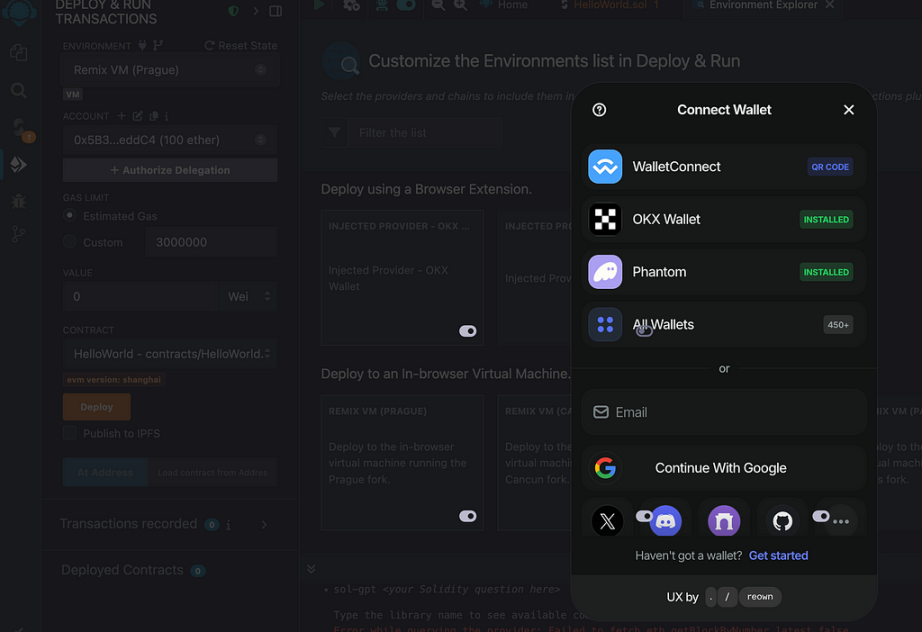The image size is (922, 632).
Task: Close the Connect Wallet dialog
Action: 848,110
